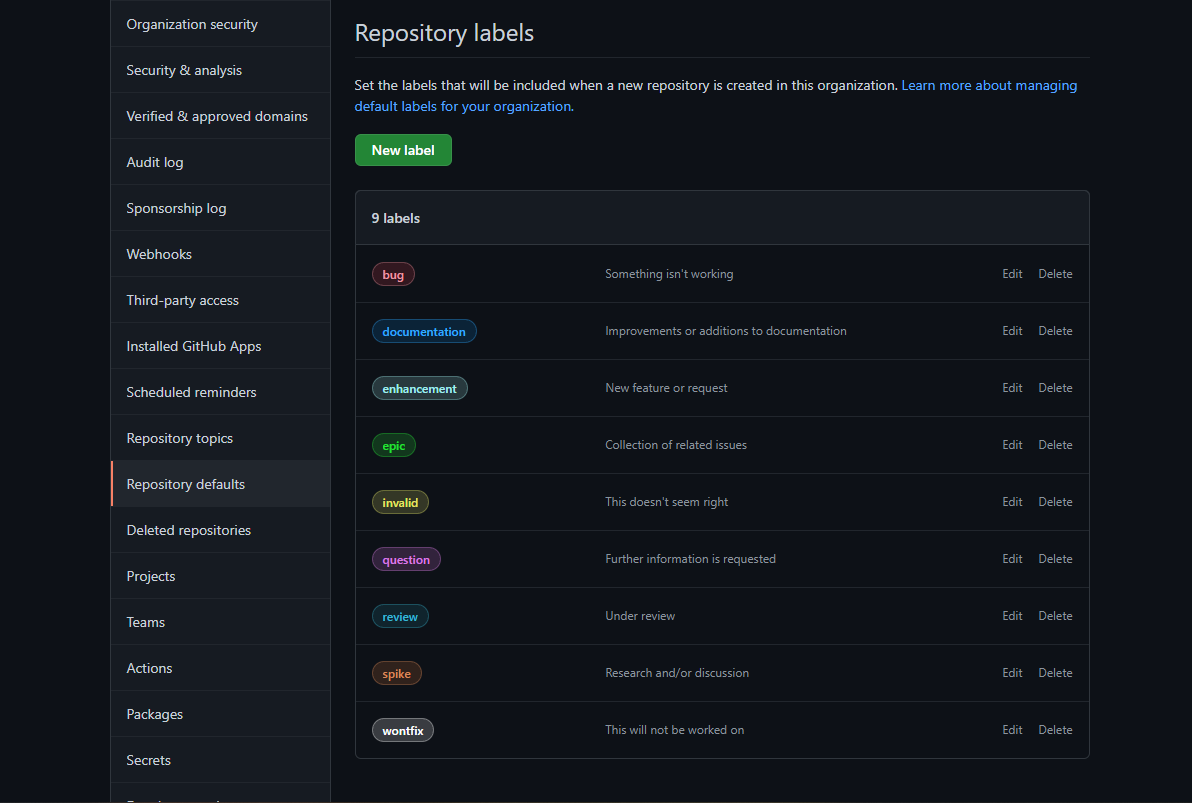Screen dimensions: 1192x803
Task: Delete the bug label
Action: 1055,274
